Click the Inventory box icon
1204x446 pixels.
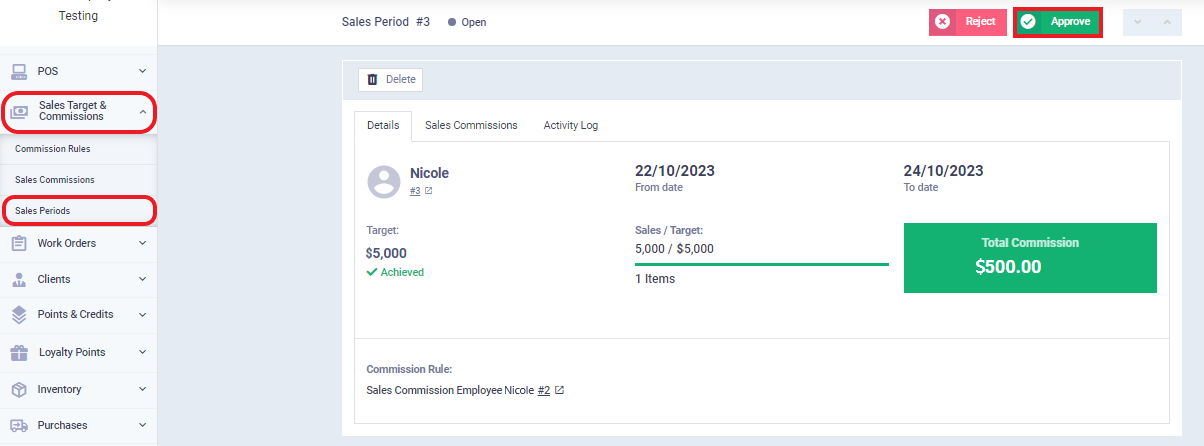(19, 389)
